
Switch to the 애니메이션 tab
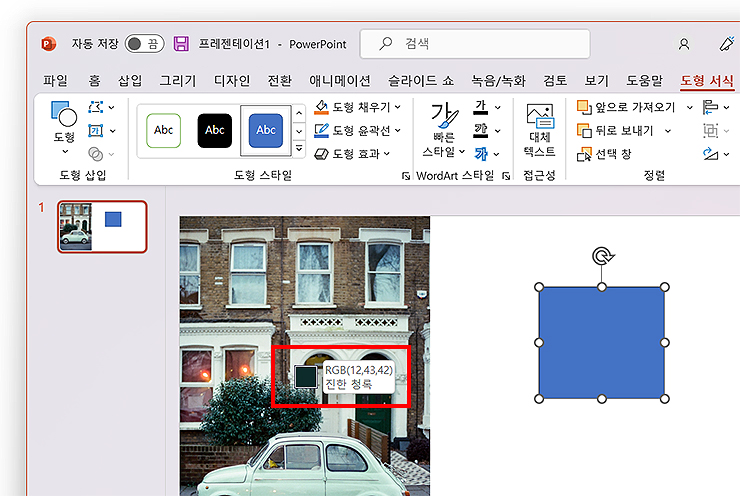[x=340, y=81]
